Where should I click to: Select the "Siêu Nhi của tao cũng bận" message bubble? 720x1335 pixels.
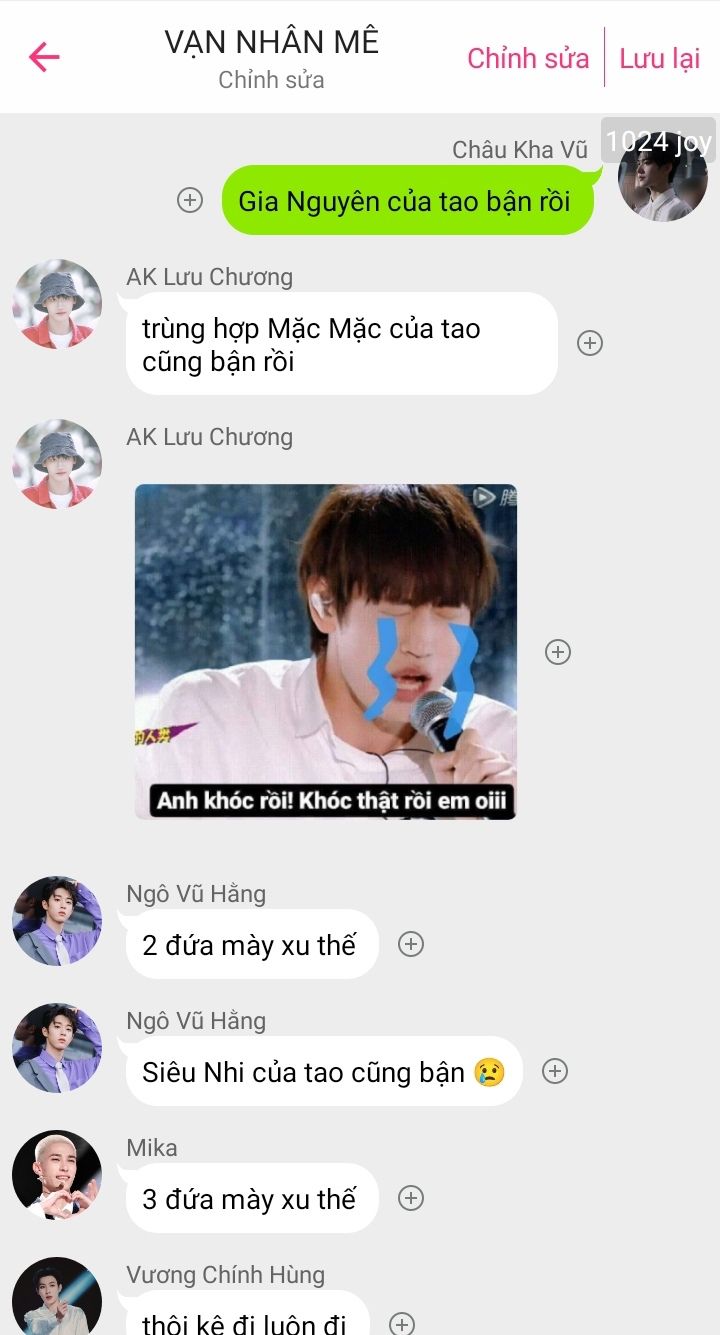tap(324, 1071)
